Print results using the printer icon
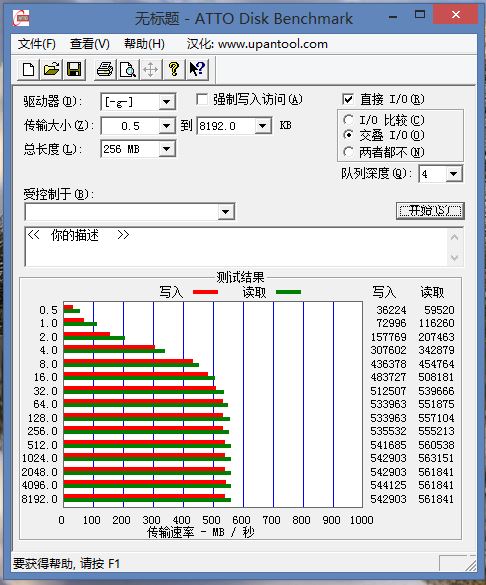The image size is (486, 585). [105, 69]
